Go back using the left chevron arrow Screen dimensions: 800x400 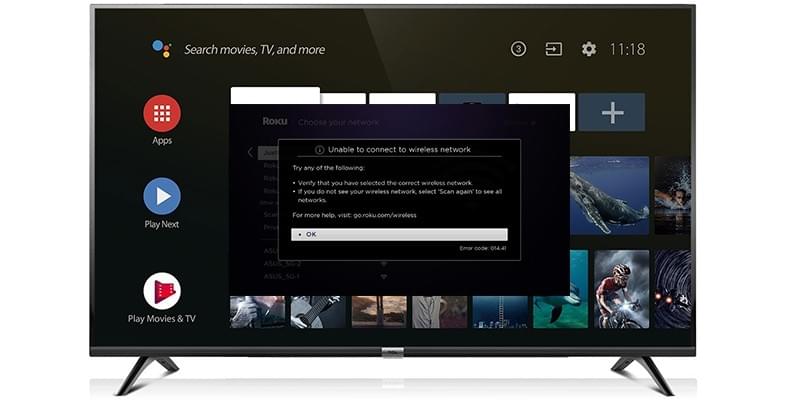[x=249, y=153]
